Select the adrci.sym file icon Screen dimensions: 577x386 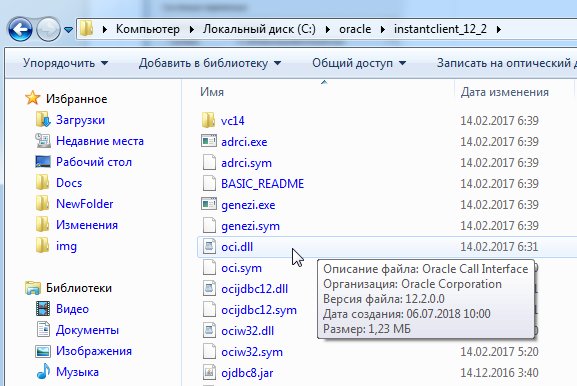[209, 162]
